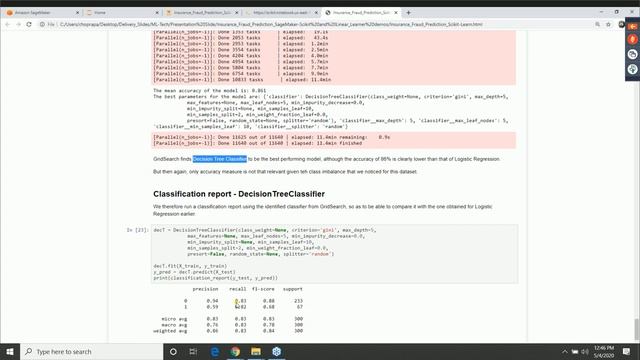The height and width of the screenshot is (360, 640).
Task: Click the micro avg row label
Action: click(174, 319)
